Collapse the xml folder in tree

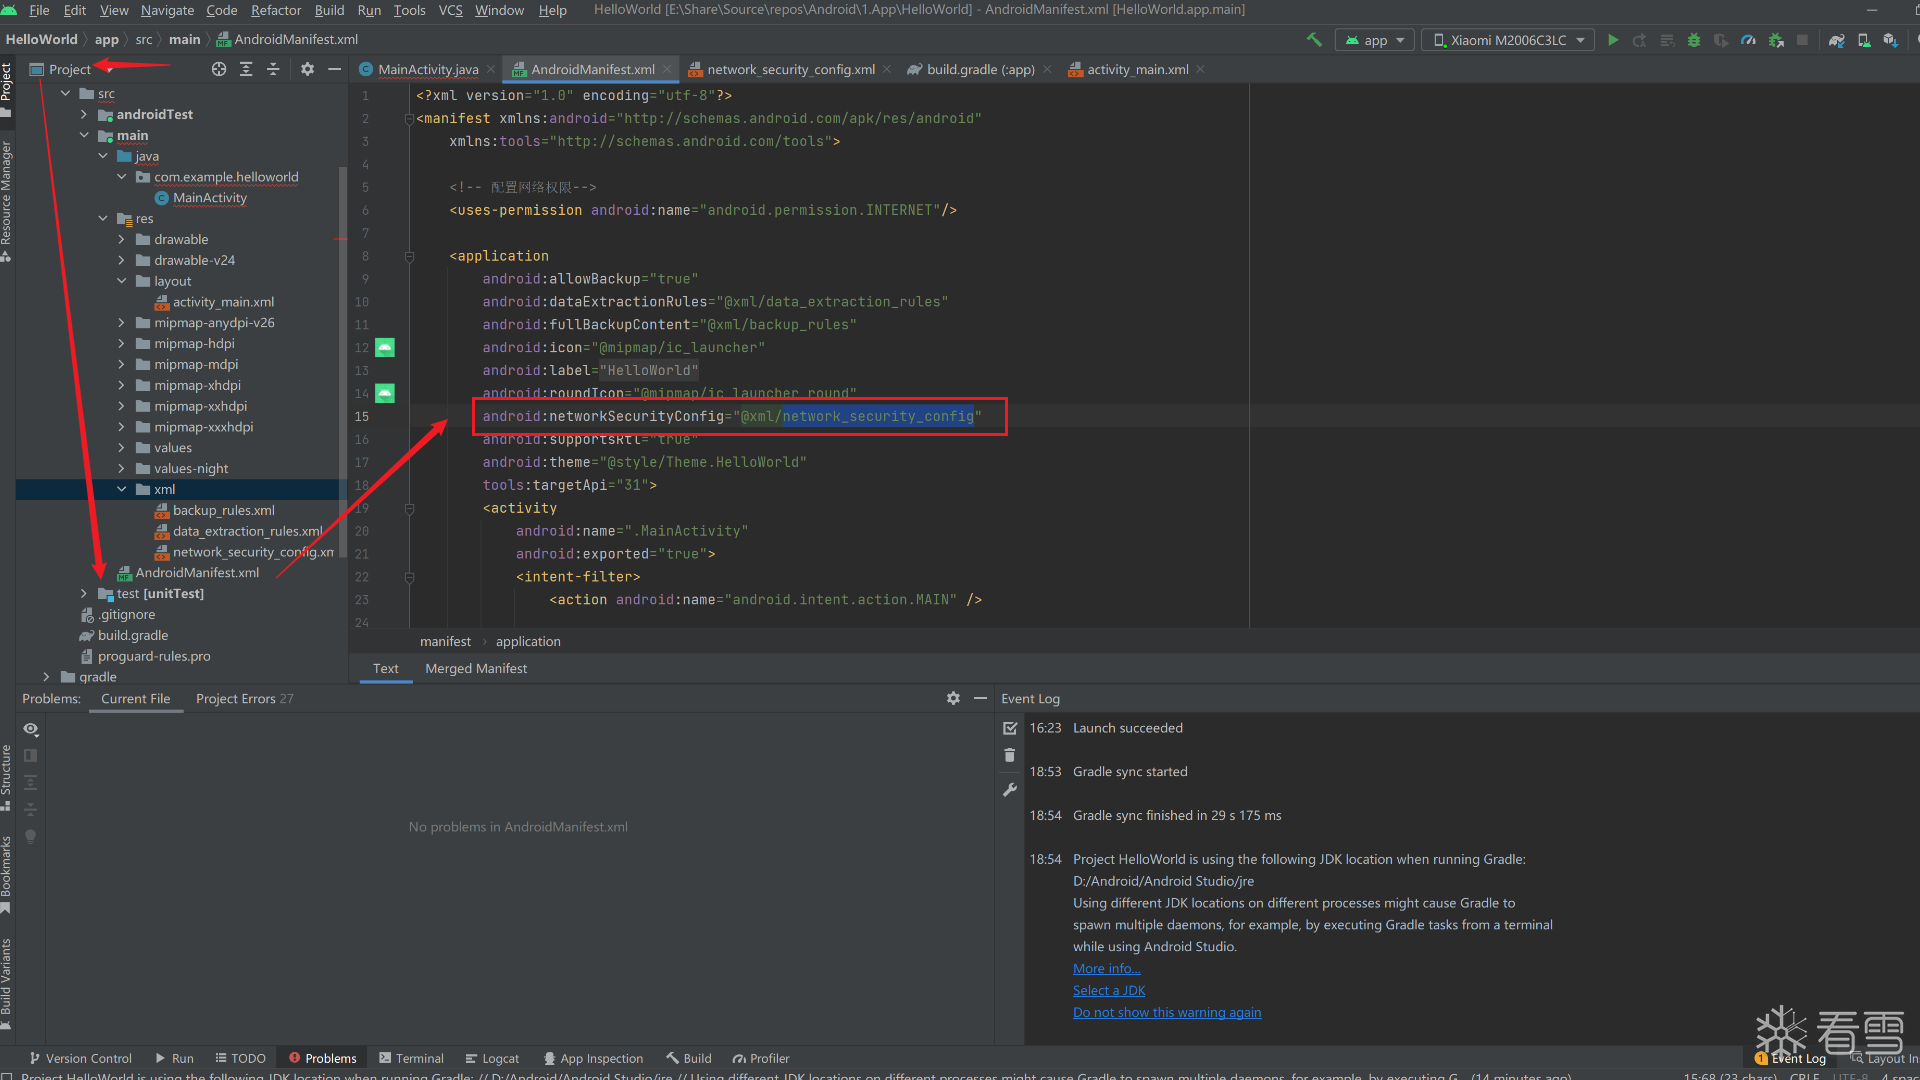122,489
